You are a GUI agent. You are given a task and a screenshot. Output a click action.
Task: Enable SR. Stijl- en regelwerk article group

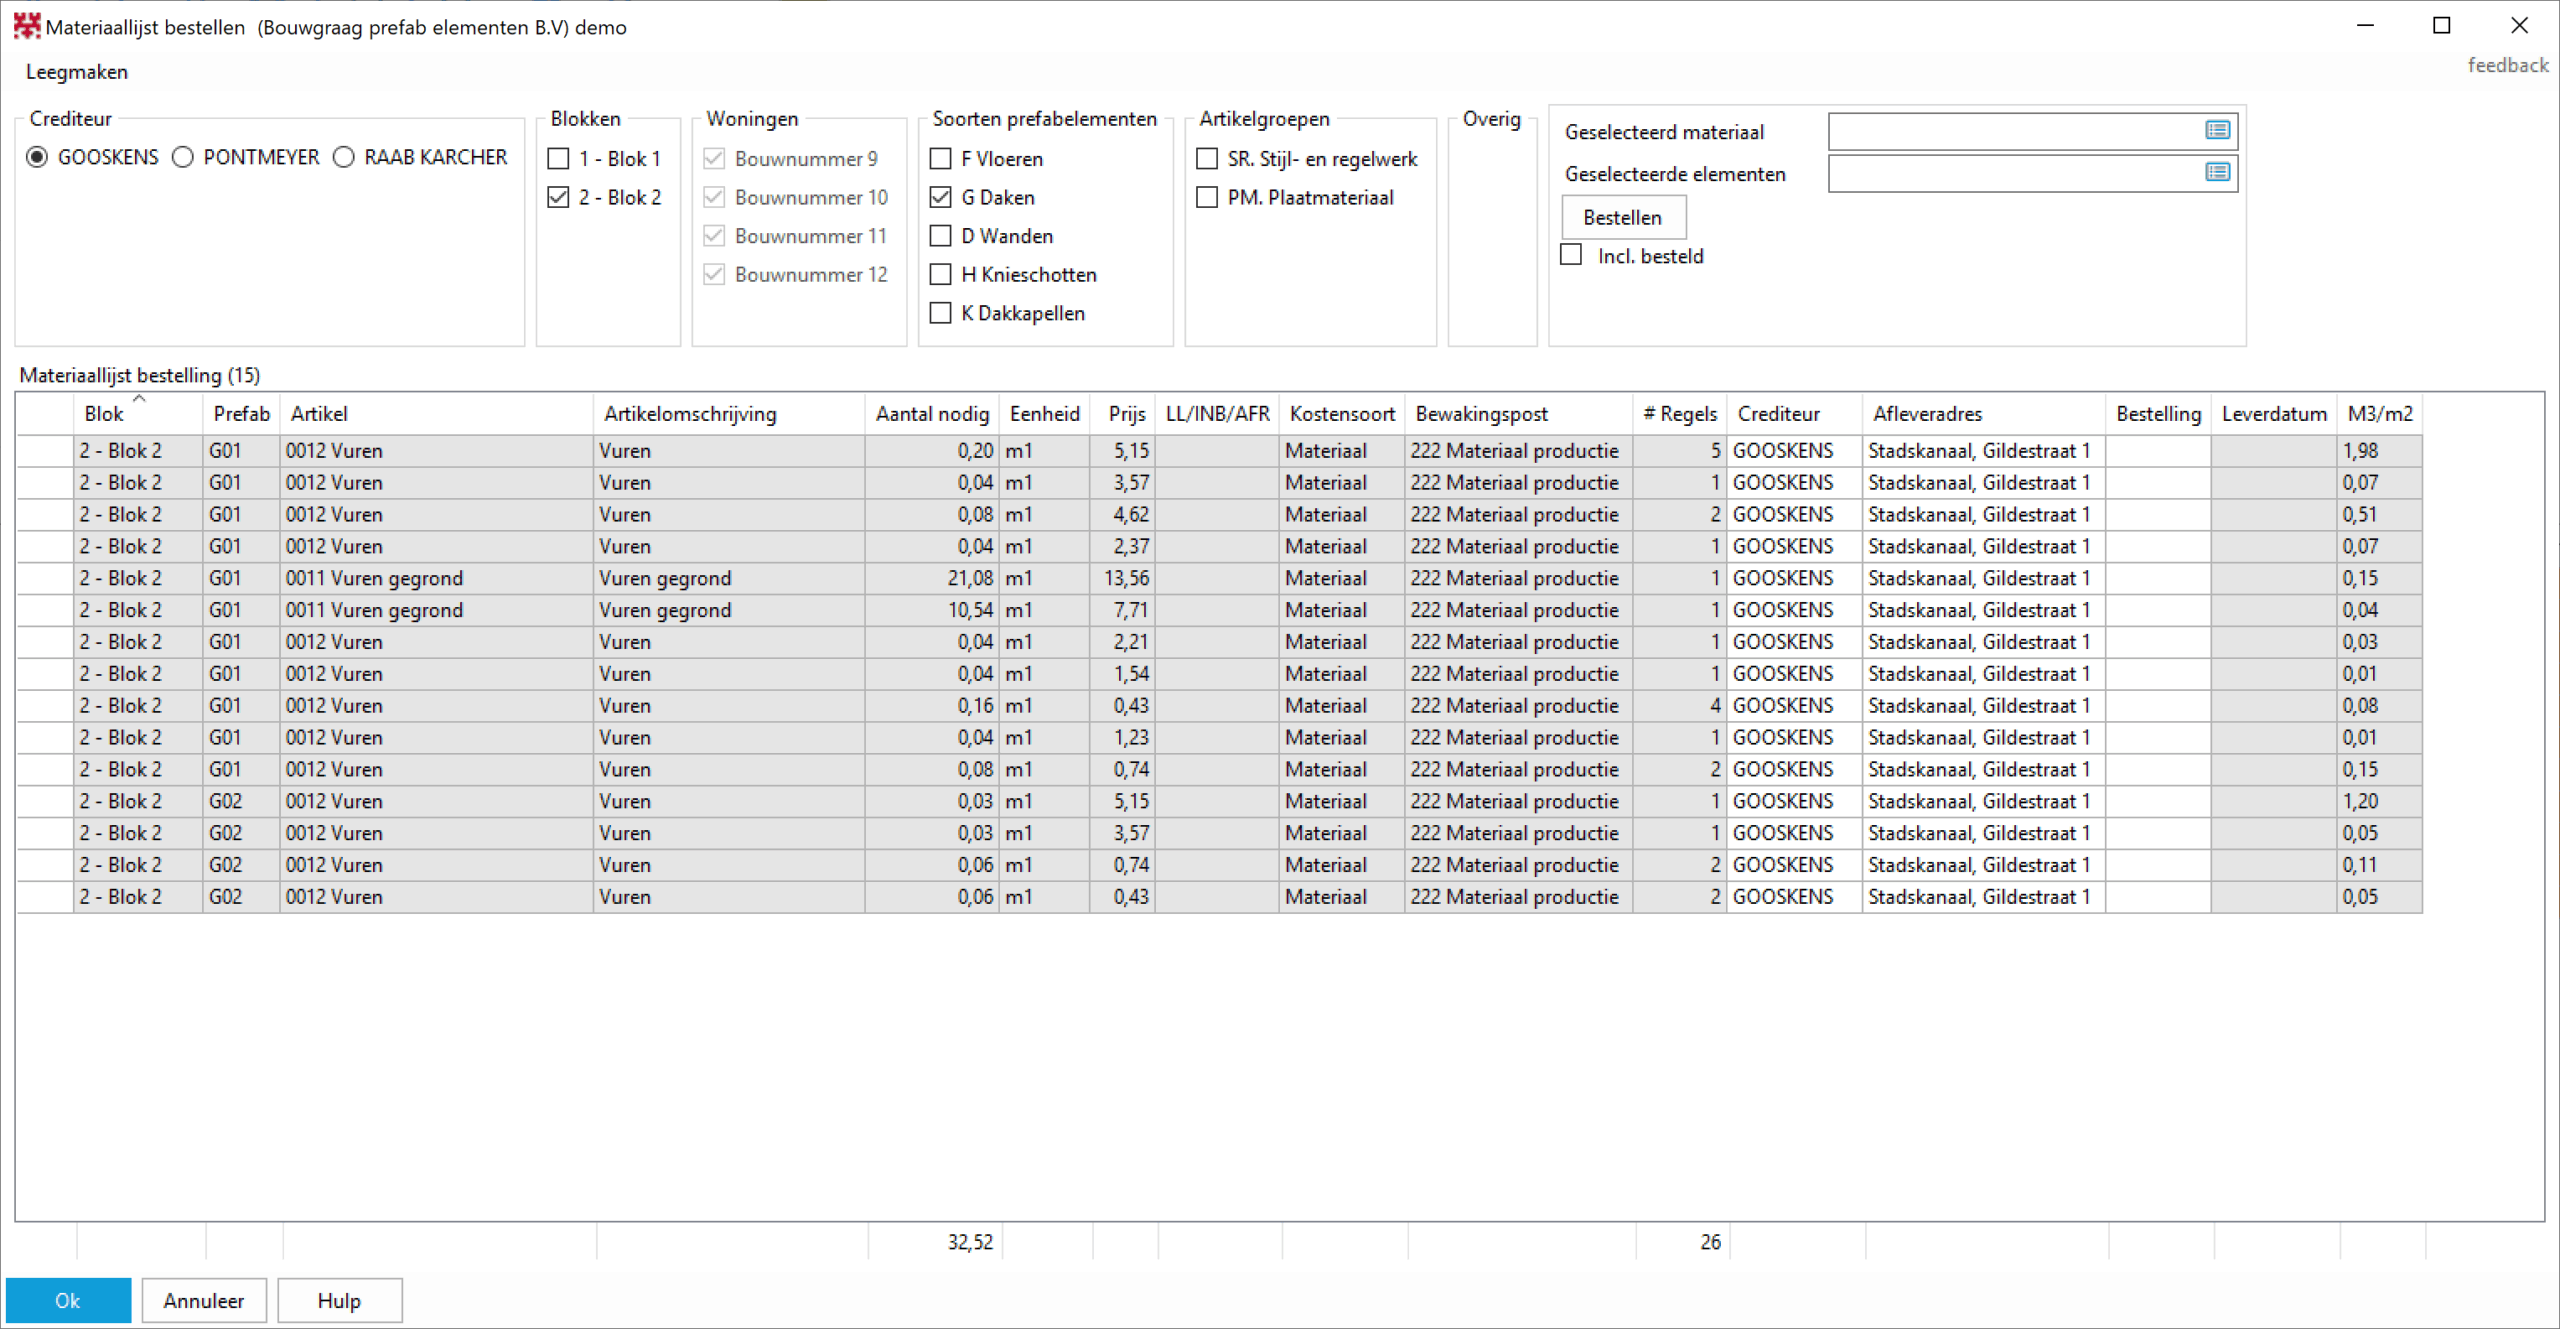(1207, 158)
